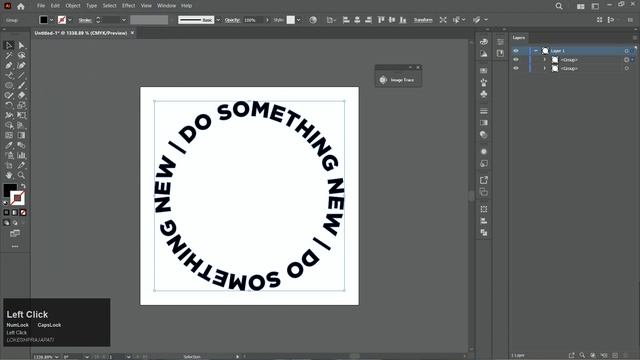Open search with magnifier icon
The height and width of the screenshot is (360, 640).
(x=559, y=6)
